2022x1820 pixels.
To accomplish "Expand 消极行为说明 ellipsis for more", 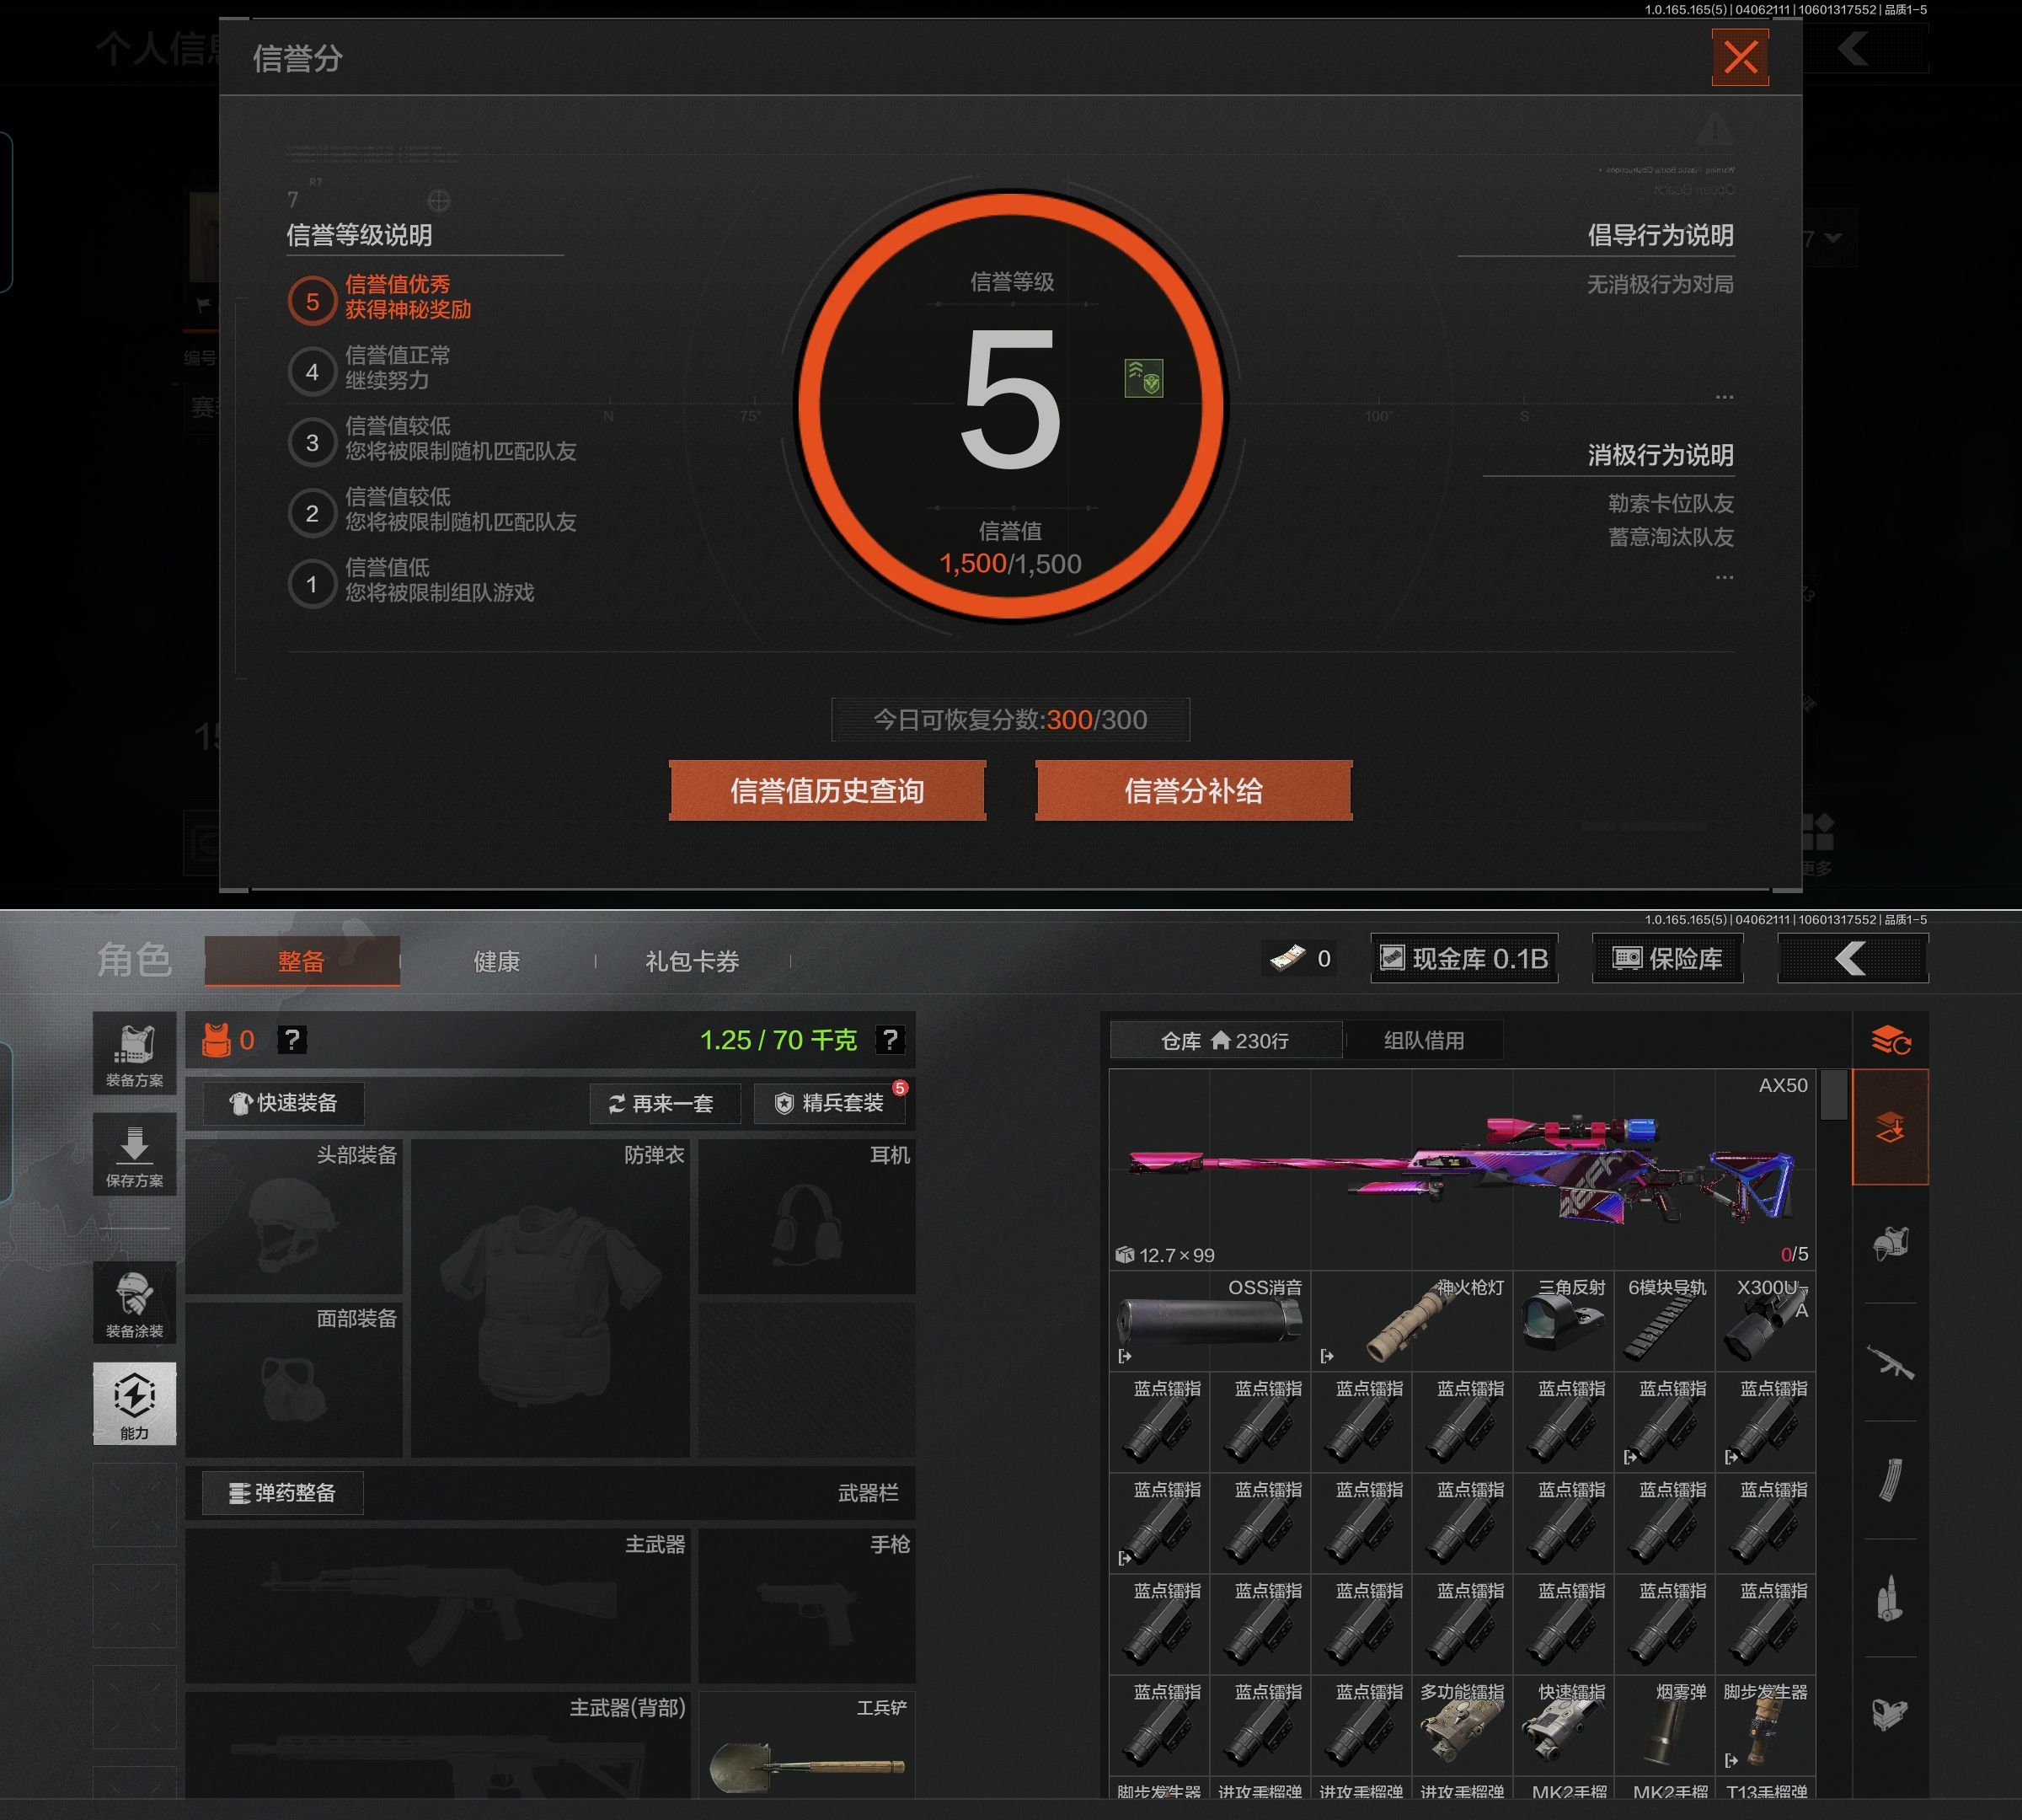I will 1724,577.
